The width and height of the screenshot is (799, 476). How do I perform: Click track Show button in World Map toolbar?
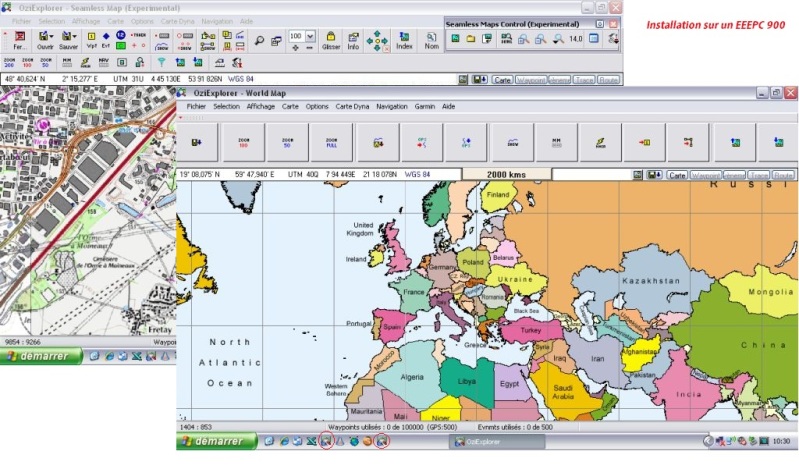pyautogui.click(x=513, y=143)
